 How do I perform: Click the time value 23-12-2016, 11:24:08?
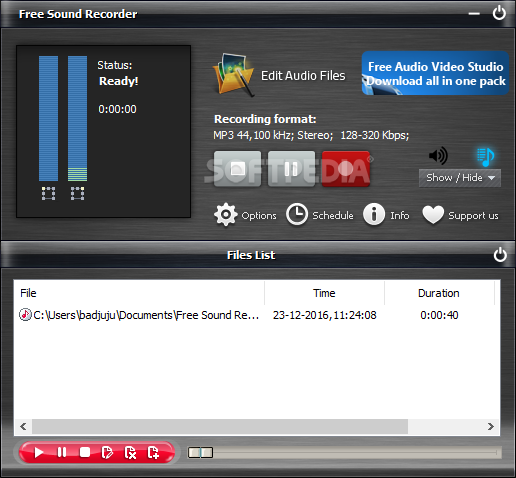[x=325, y=315]
